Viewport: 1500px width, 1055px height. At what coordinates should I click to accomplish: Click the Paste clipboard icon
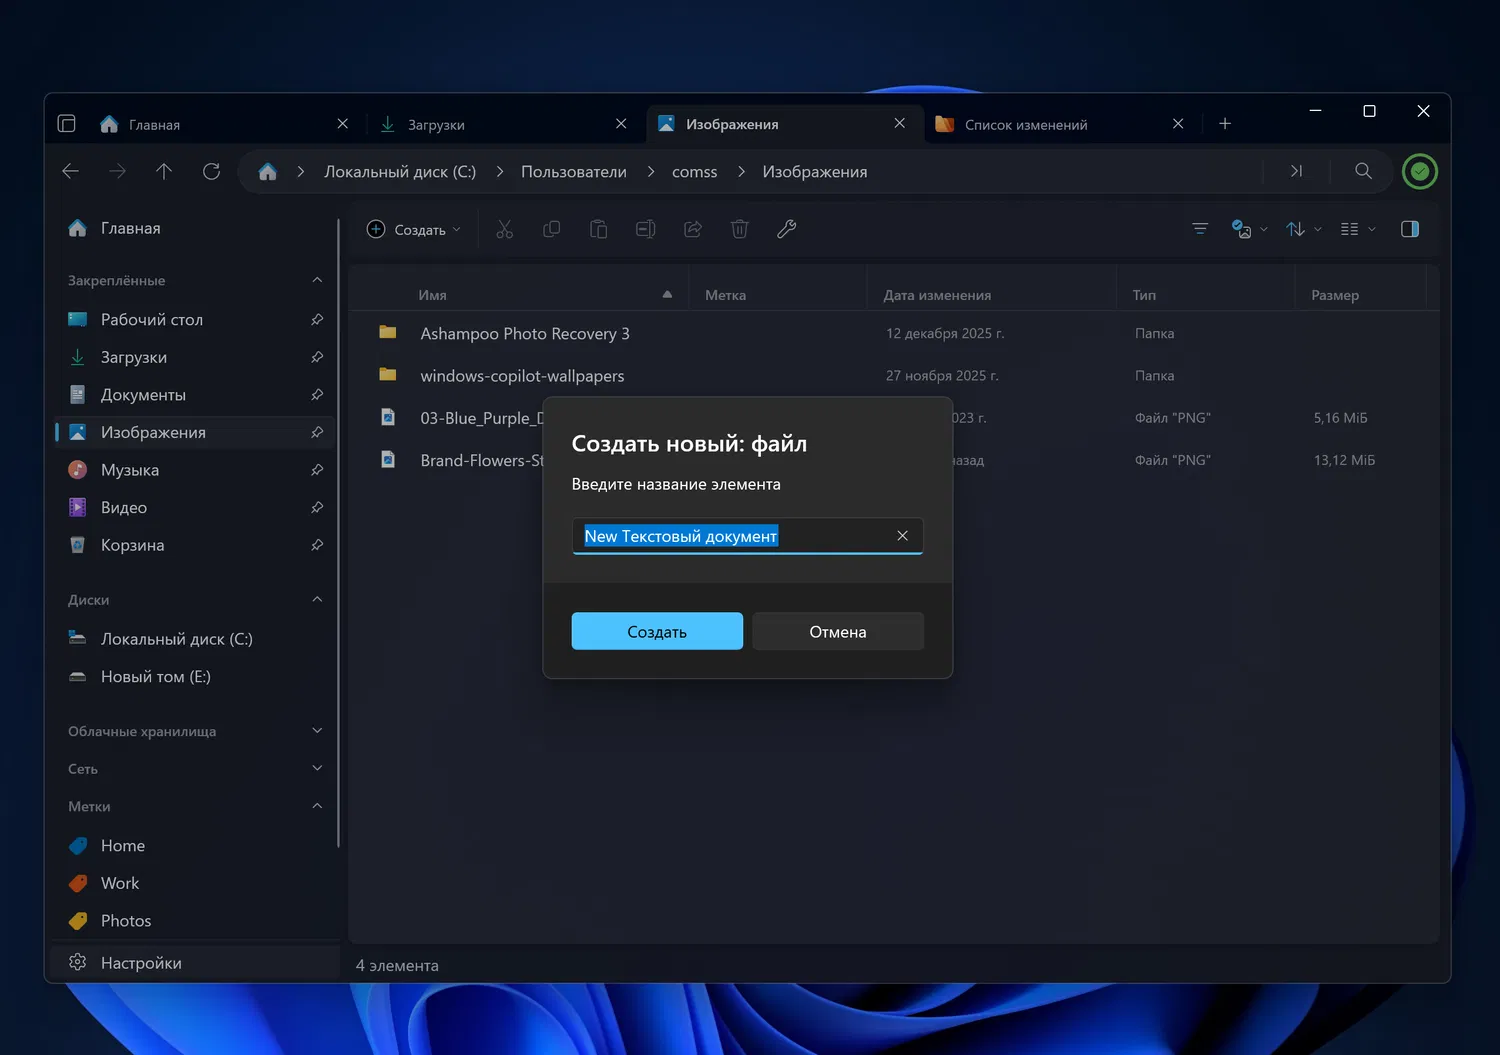(x=598, y=230)
